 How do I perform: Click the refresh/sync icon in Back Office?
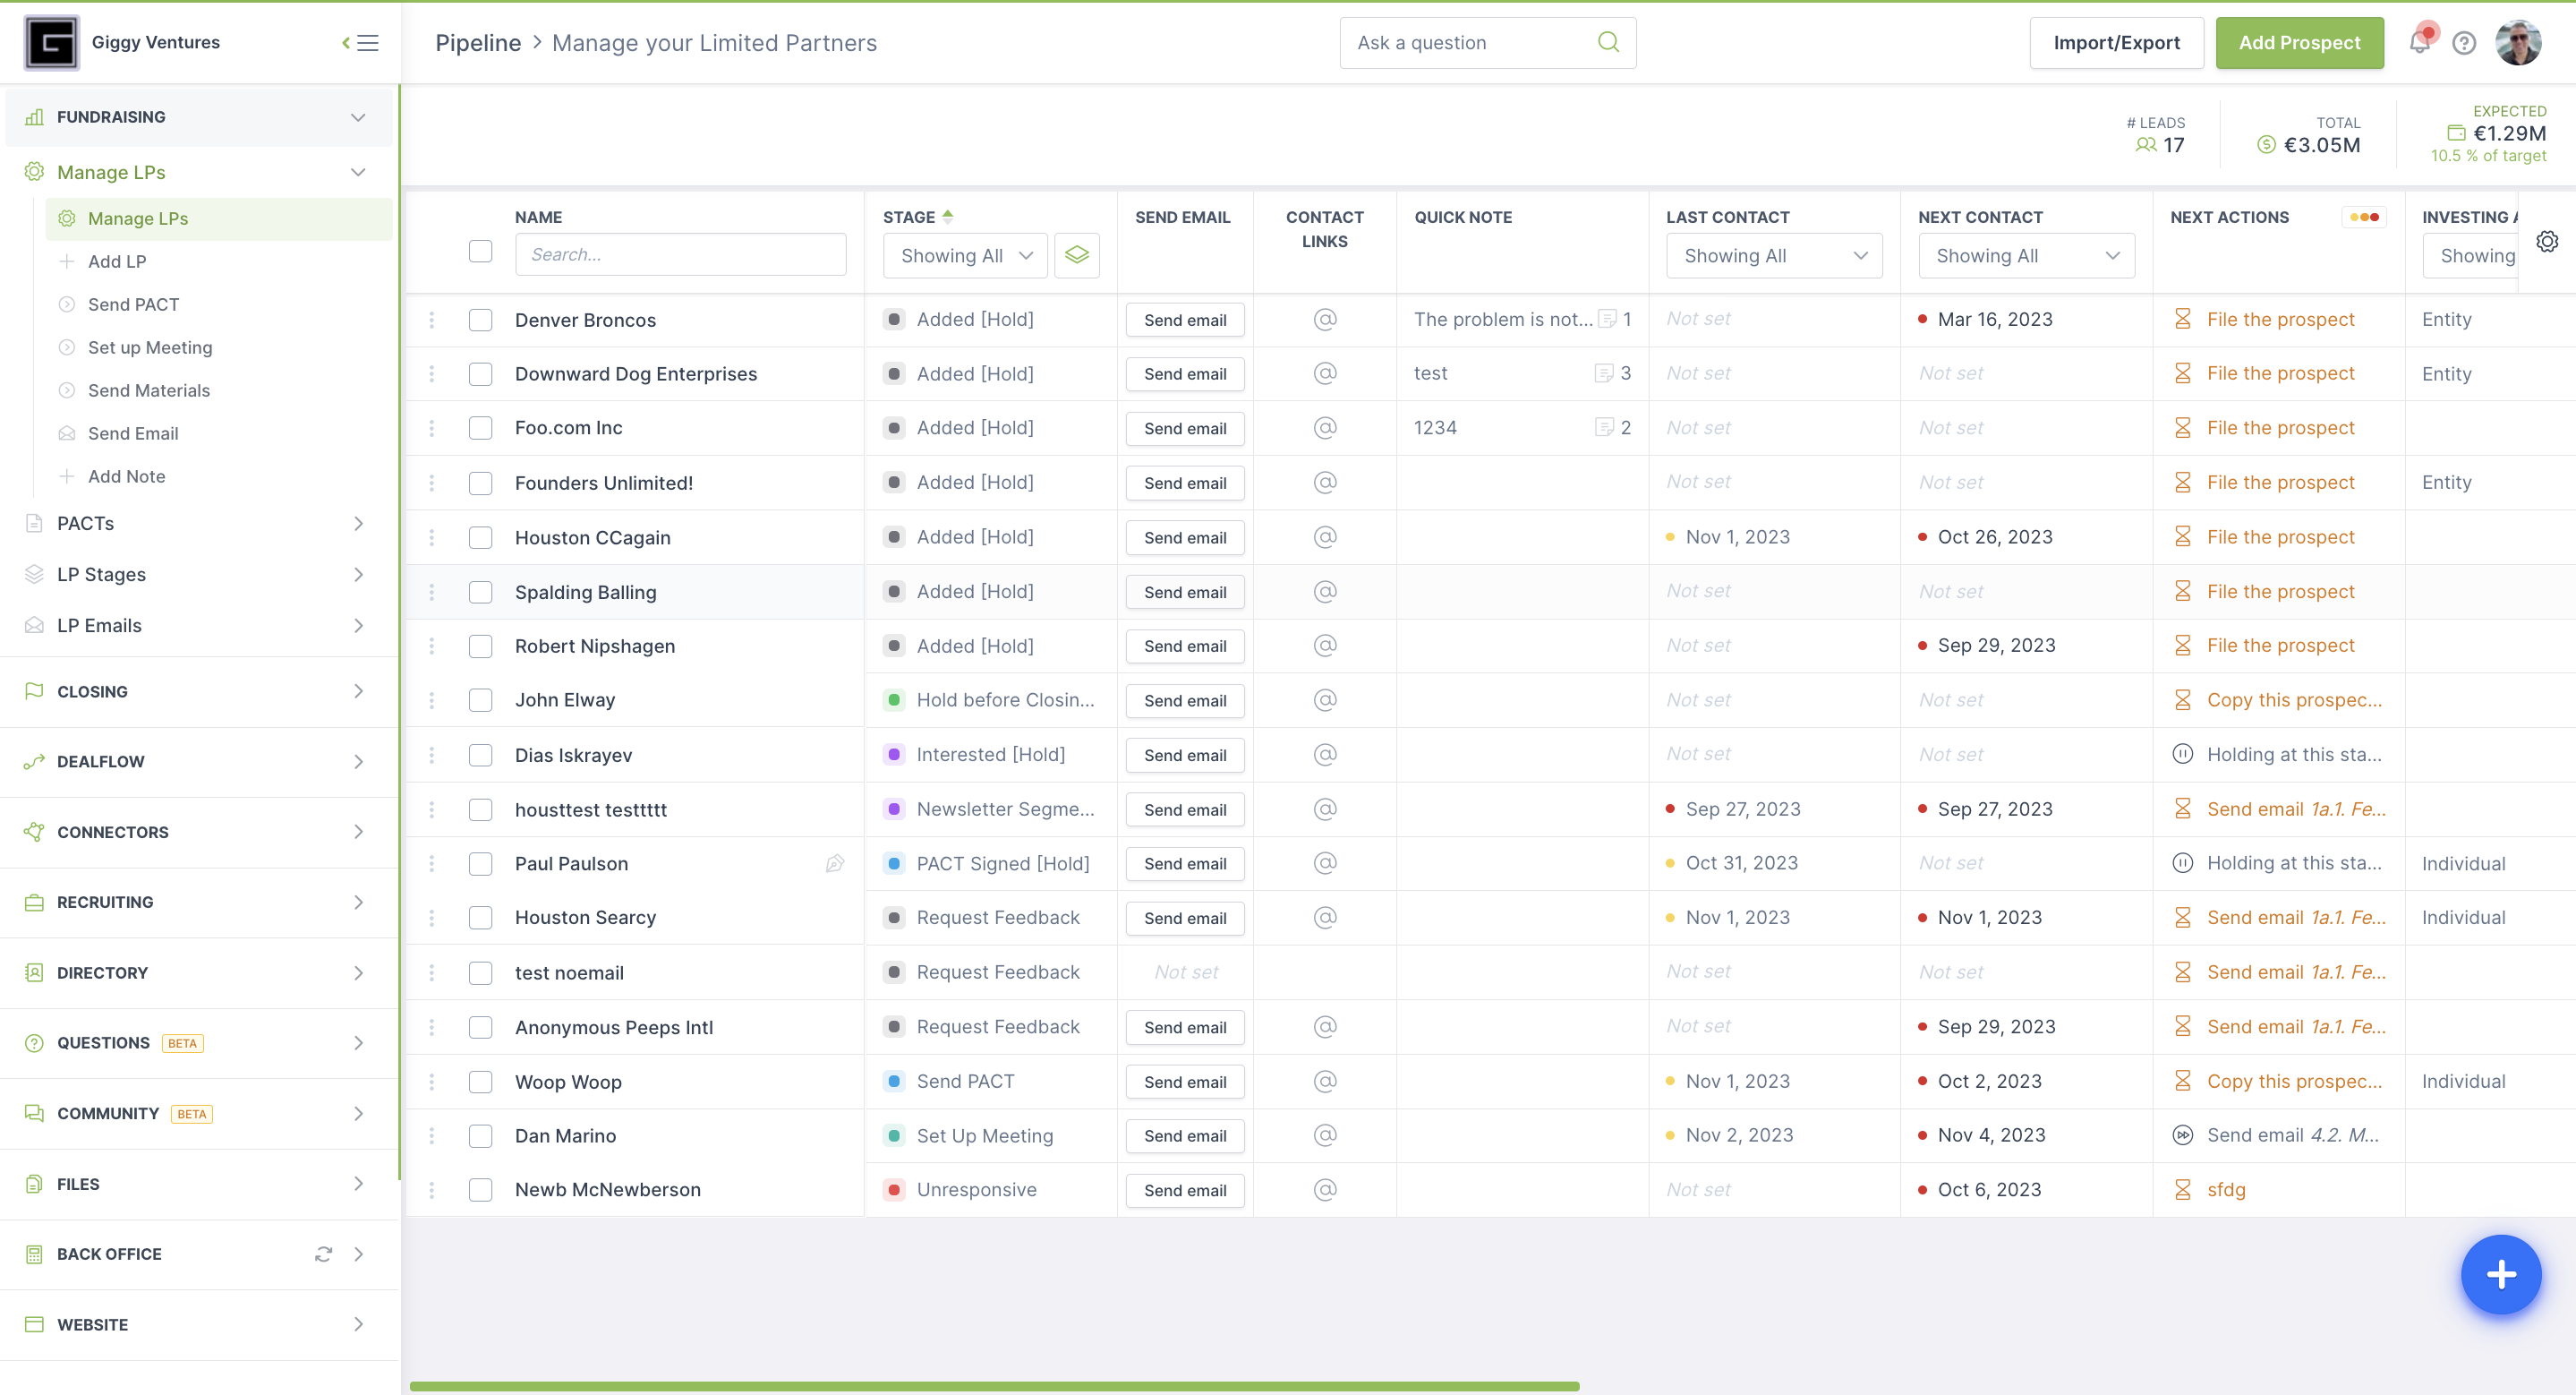click(x=323, y=1254)
